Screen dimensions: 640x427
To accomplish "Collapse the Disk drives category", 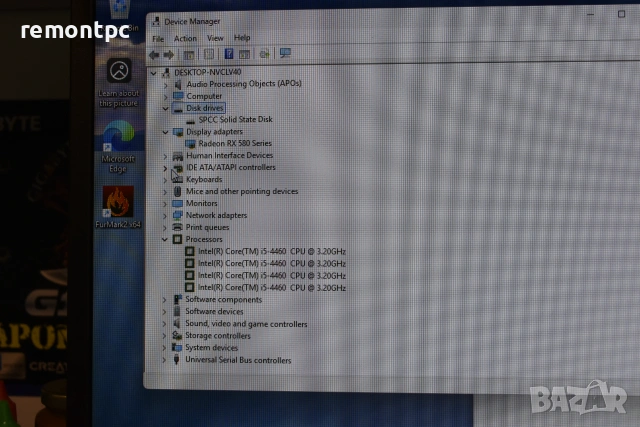I will point(165,109).
